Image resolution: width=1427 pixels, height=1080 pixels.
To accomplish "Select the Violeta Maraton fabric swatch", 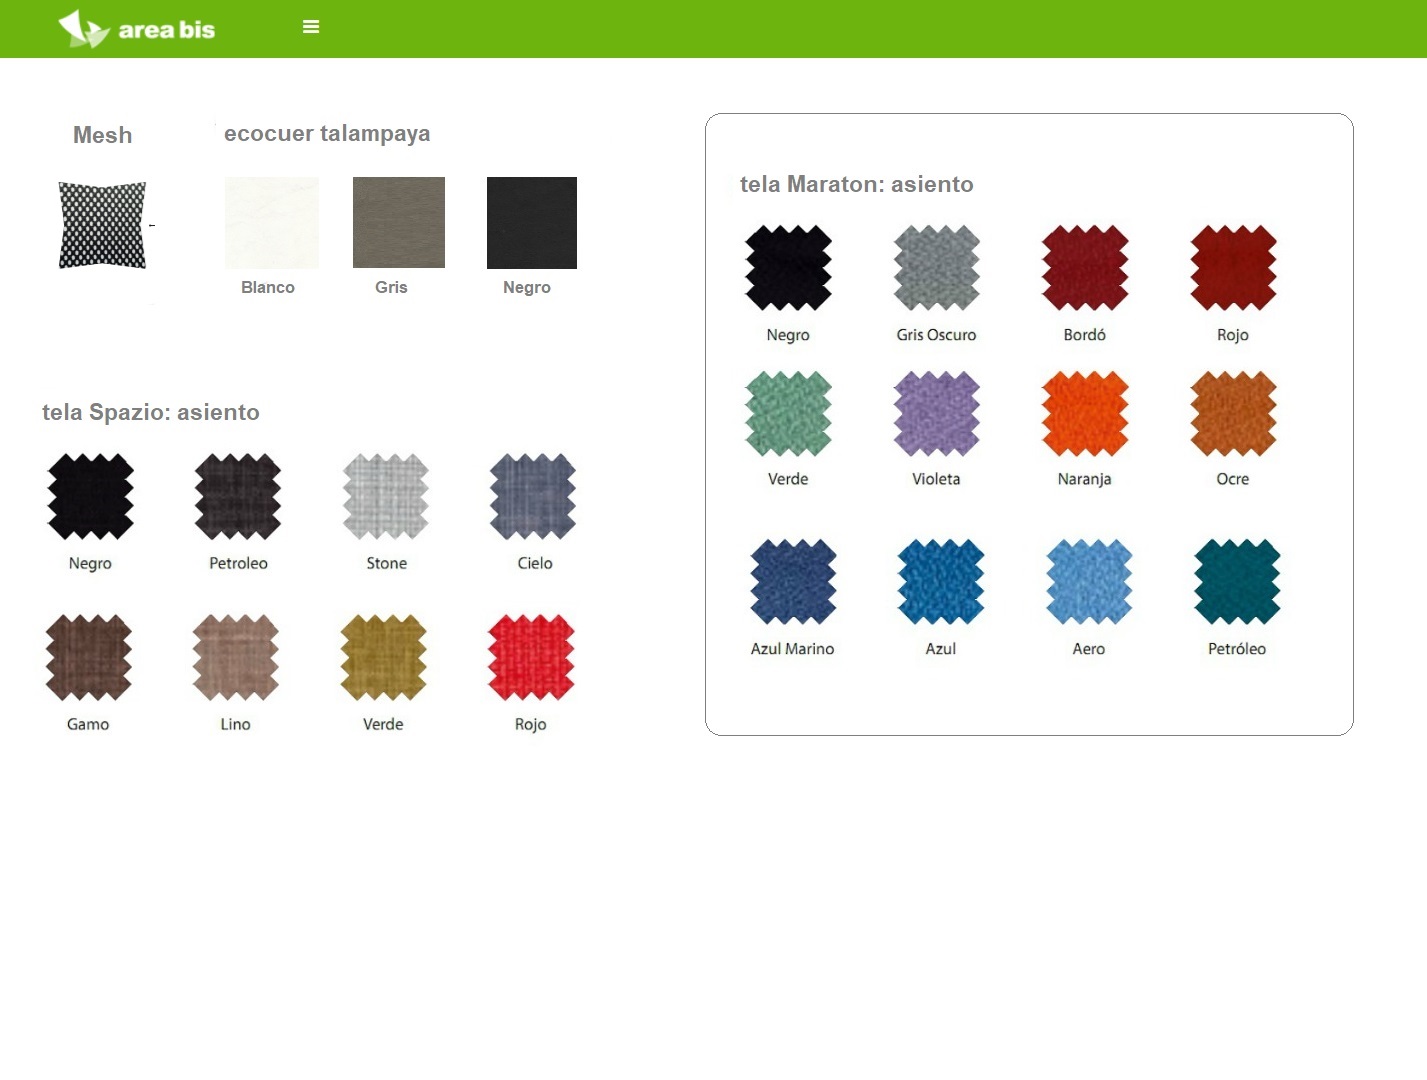I will [937, 414].
